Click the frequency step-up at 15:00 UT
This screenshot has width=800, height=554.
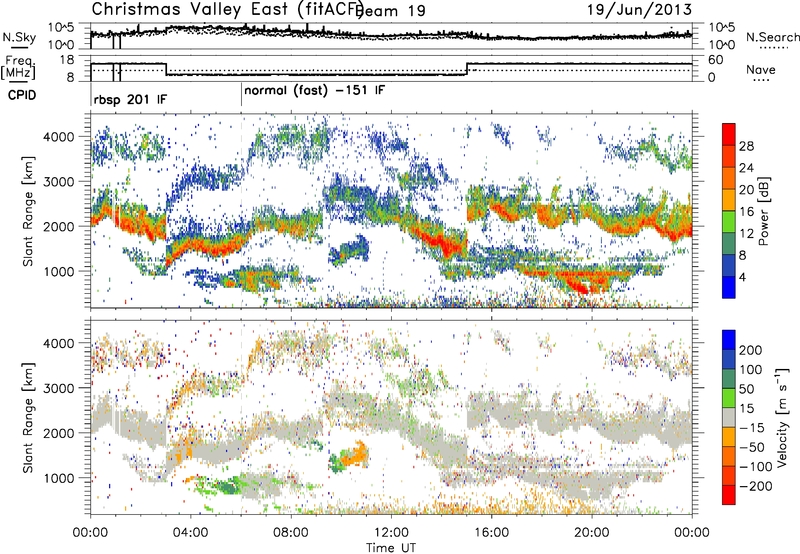tap(467, 69)
